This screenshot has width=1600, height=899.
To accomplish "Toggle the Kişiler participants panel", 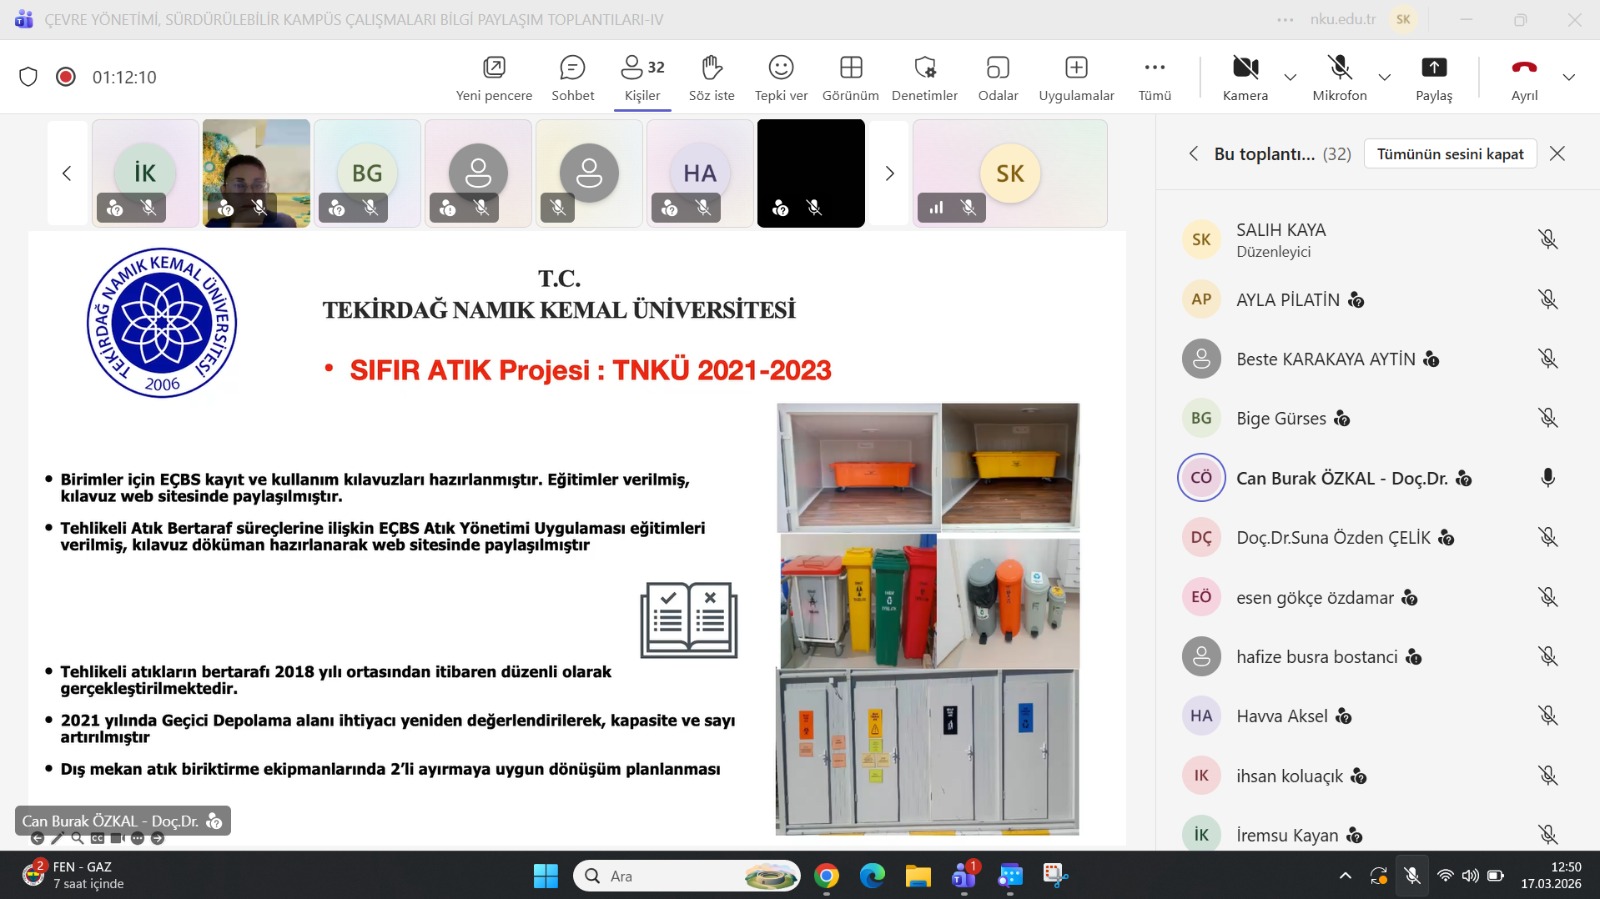I will click(x=643, y=78).
